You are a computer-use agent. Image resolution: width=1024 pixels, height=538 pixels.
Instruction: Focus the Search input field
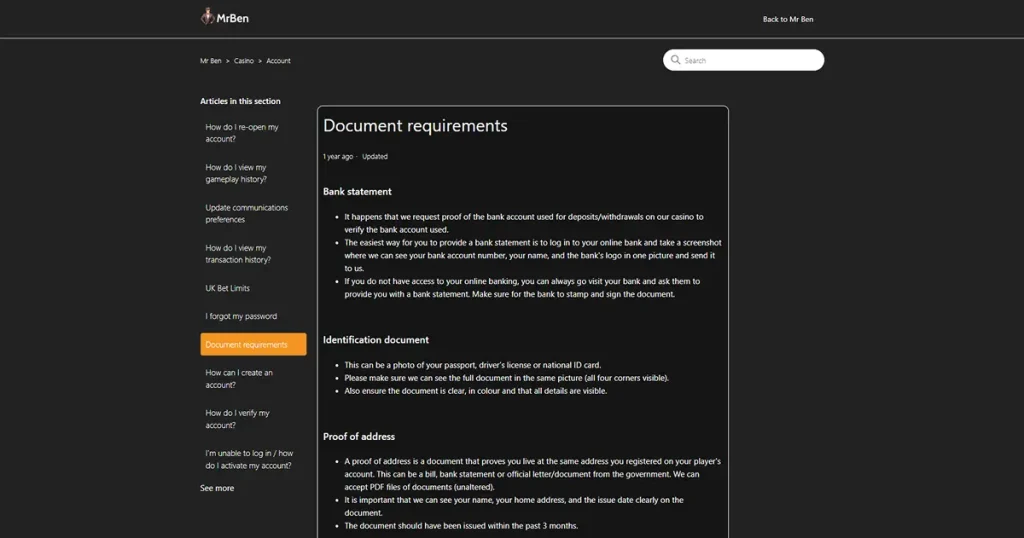(x=743, y=60)
